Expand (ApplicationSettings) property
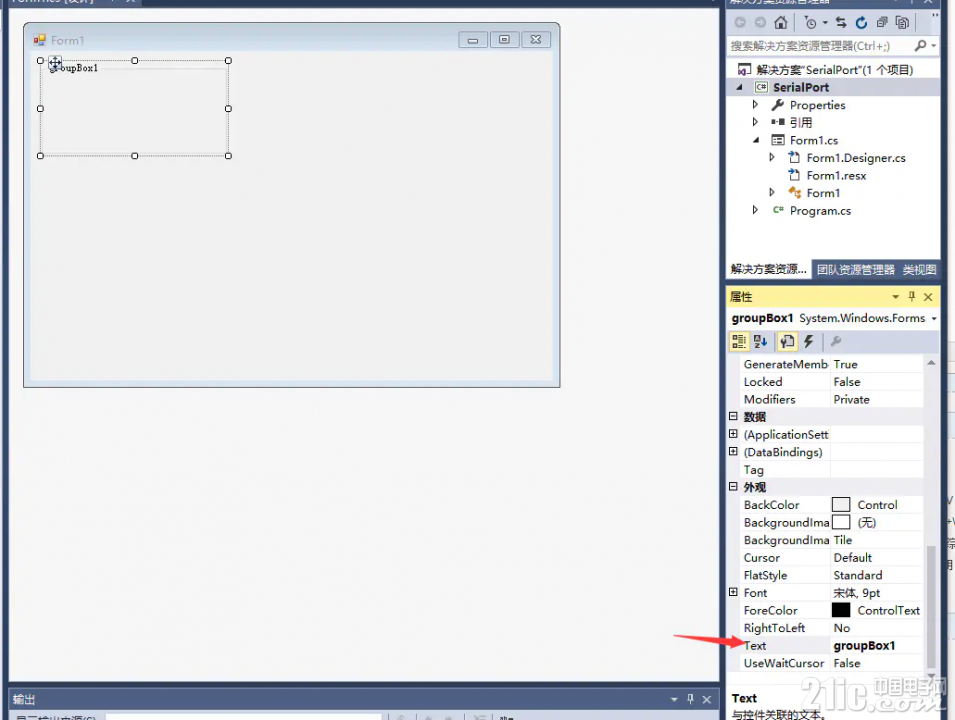 point(733,434)
